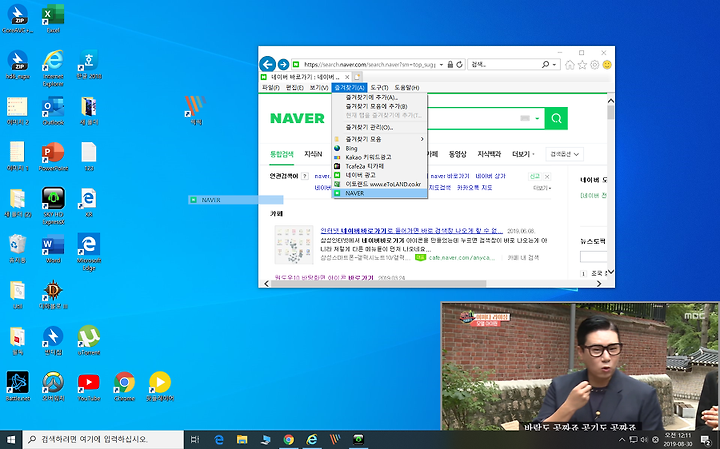Image resolution: width=720 pixels, height=449 pixels.
Task: Open the uTorrent desktop shortcut
Action: point(89,340)
